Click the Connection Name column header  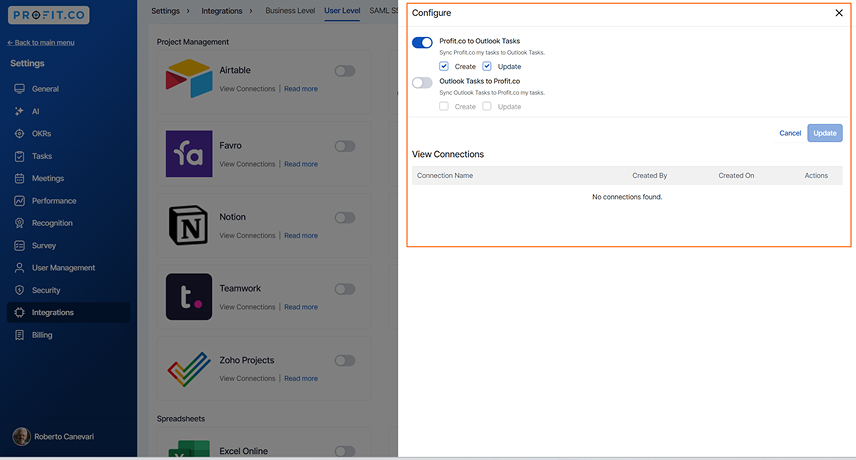click(445, 176)
